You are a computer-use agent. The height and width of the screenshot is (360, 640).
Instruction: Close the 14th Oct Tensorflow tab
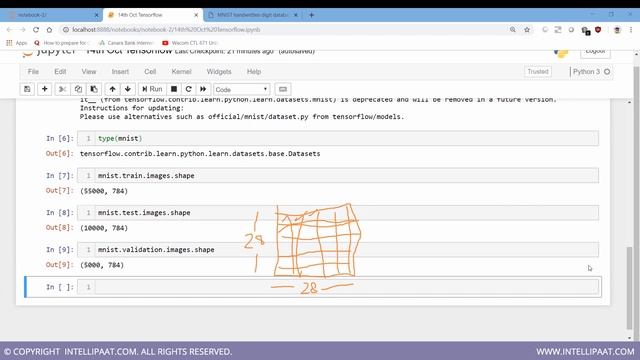[196, 15]
